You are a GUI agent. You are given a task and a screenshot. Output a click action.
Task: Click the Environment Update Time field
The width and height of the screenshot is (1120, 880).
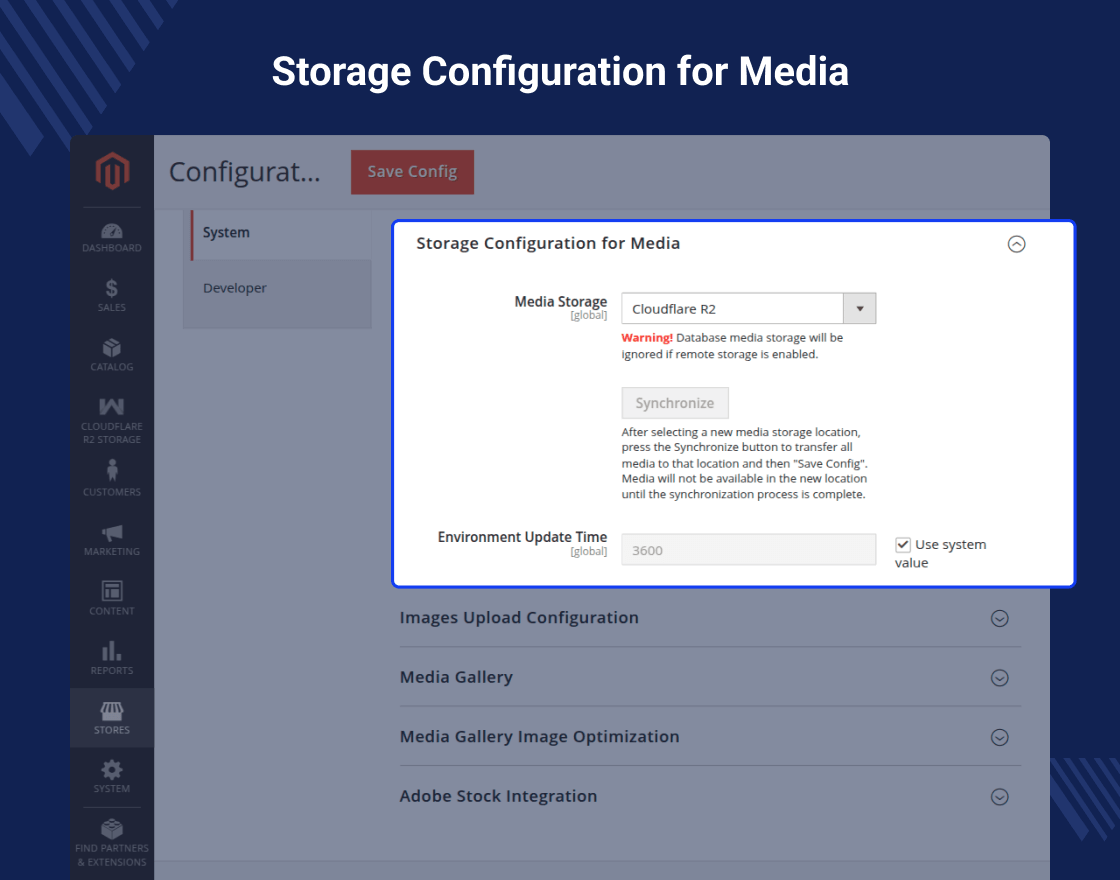pos(749,550)
